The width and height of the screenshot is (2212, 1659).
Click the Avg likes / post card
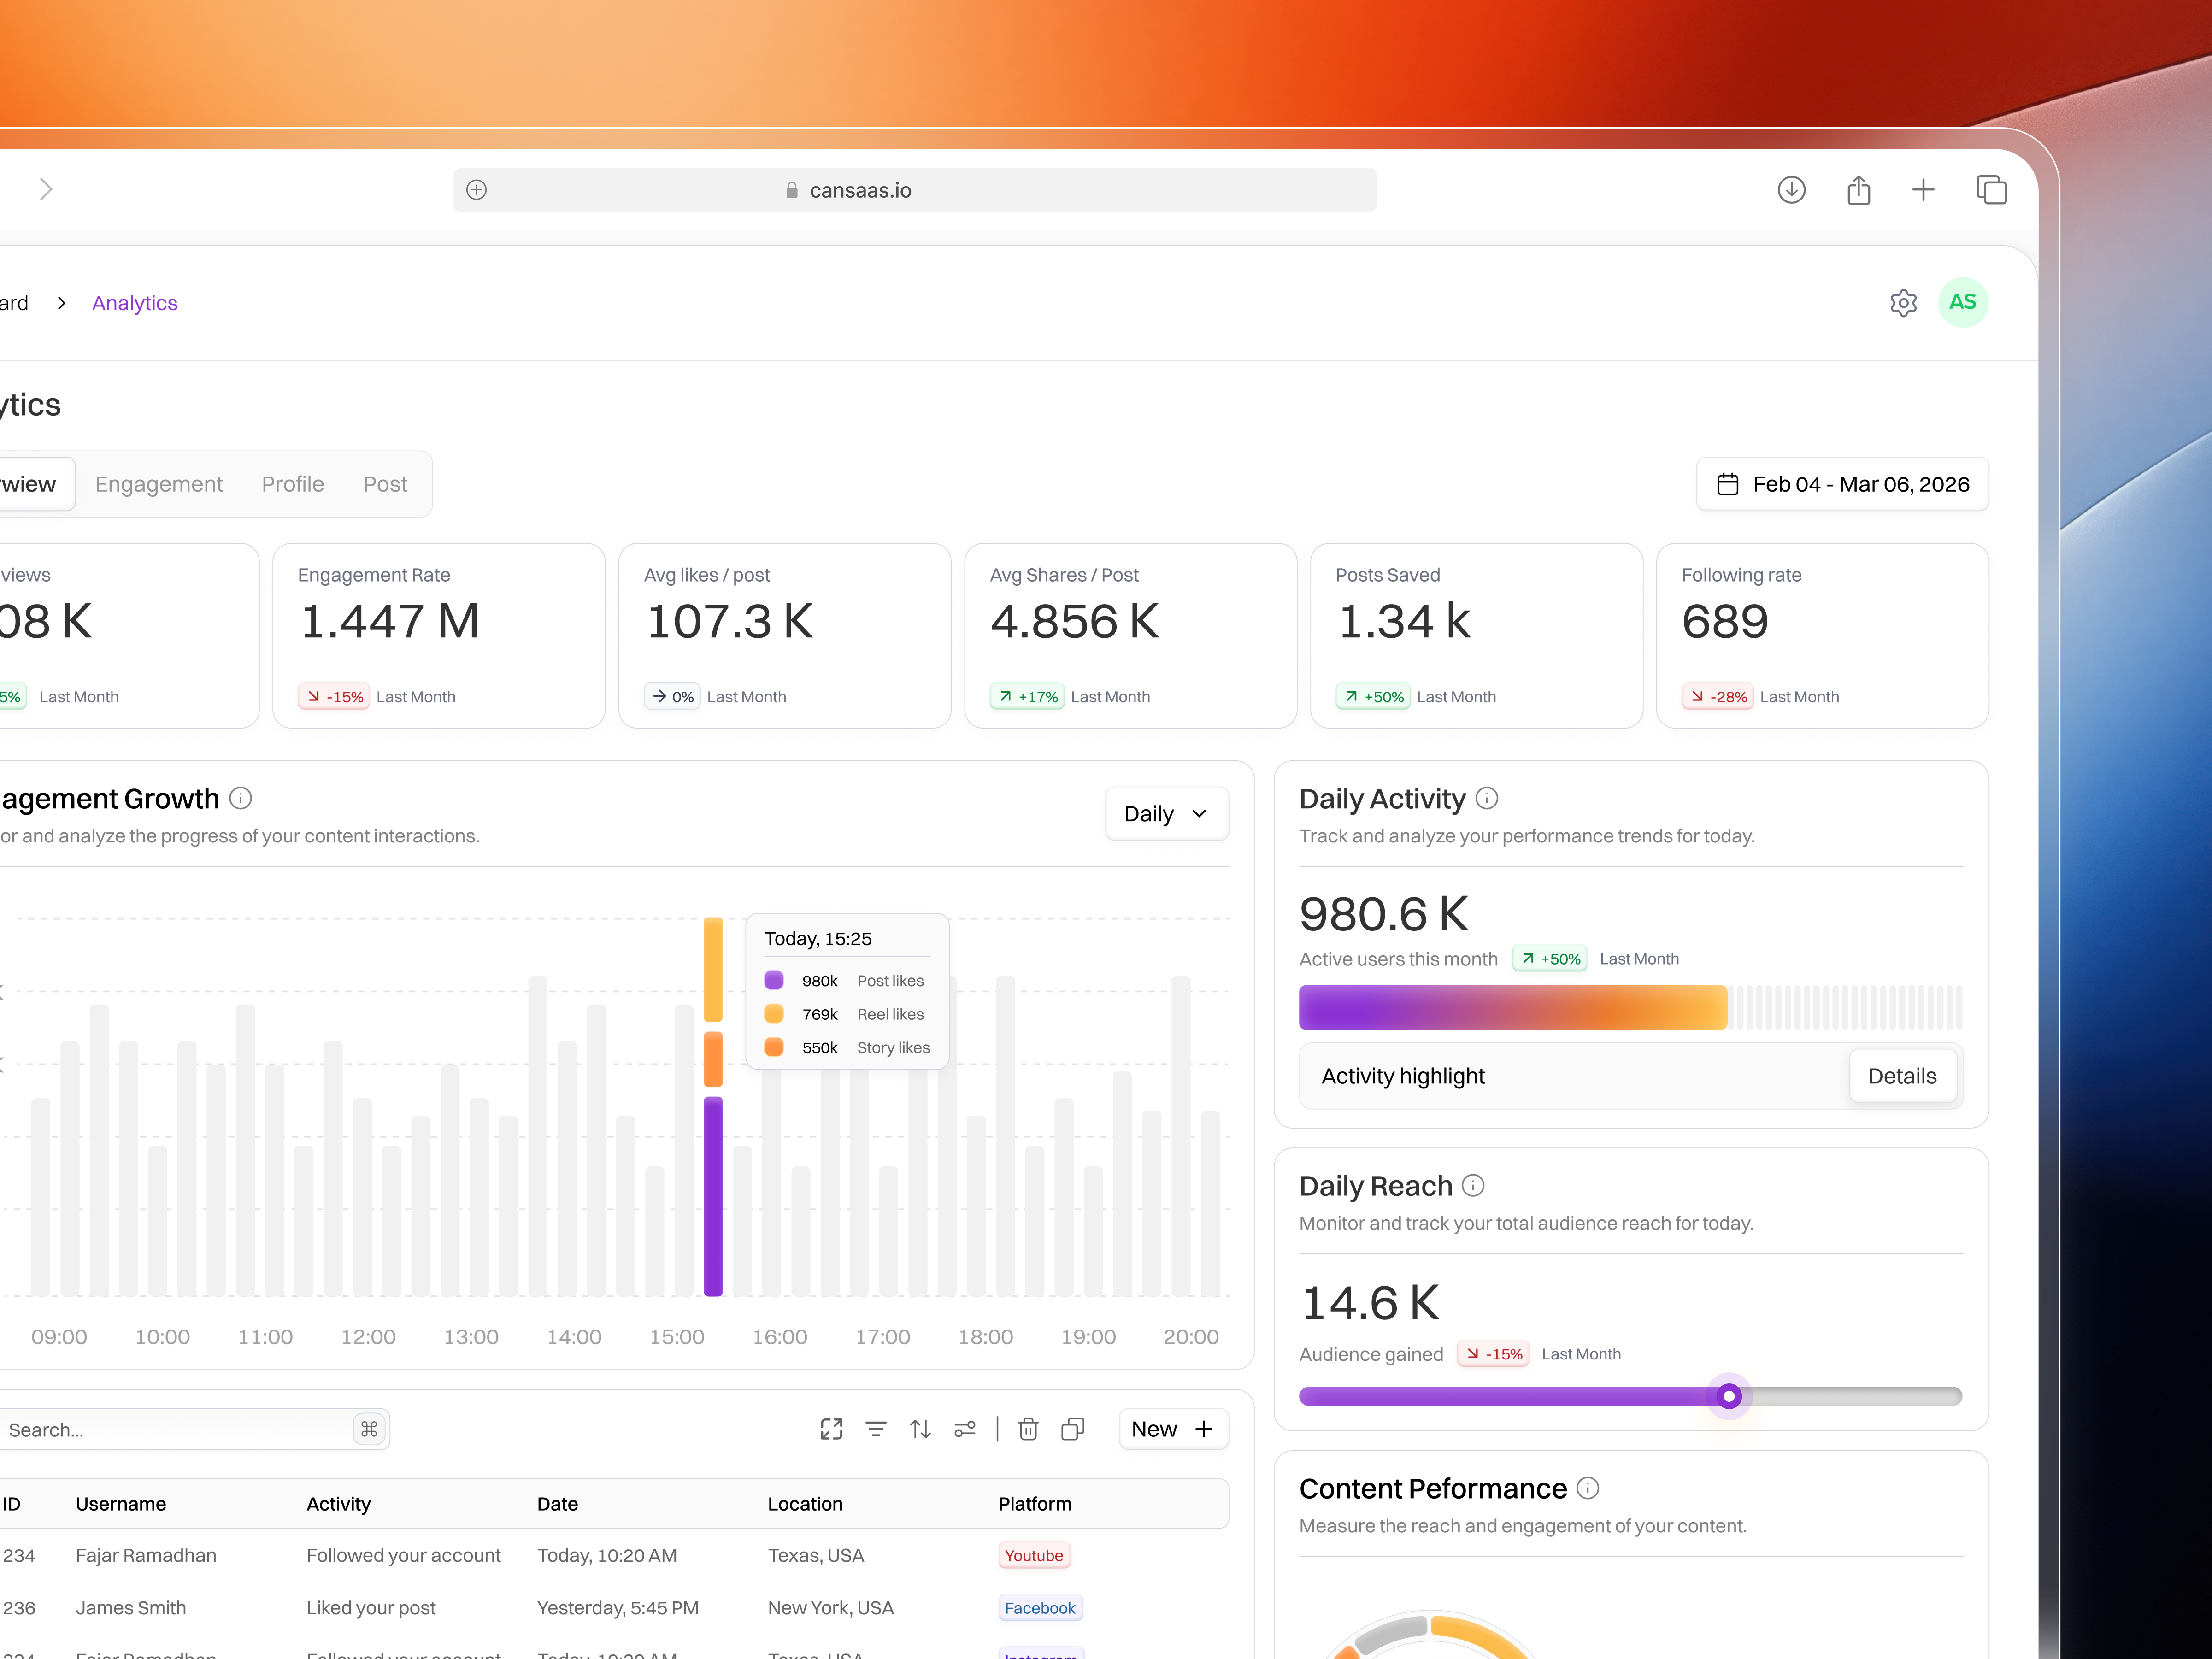pos(785,635)
